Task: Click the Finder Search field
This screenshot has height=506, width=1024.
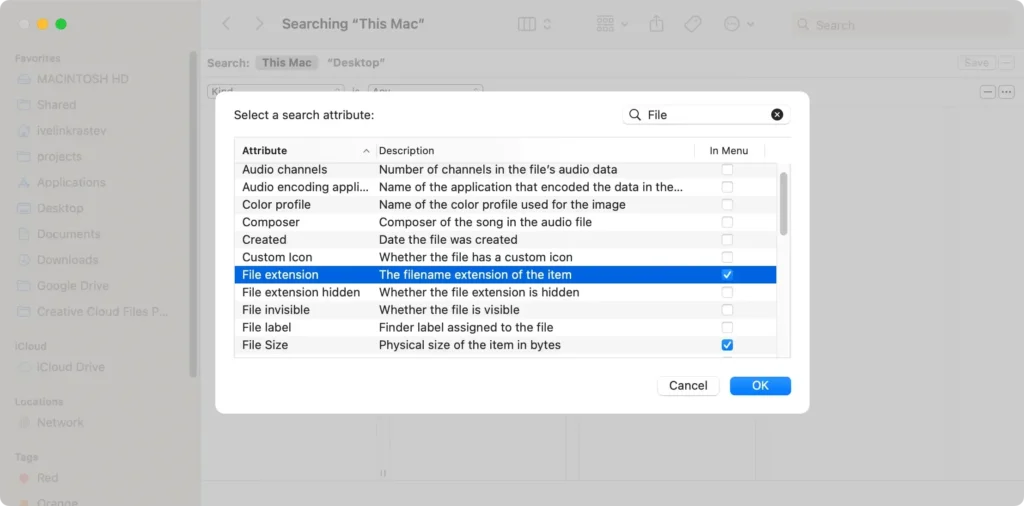Action: 903,25
